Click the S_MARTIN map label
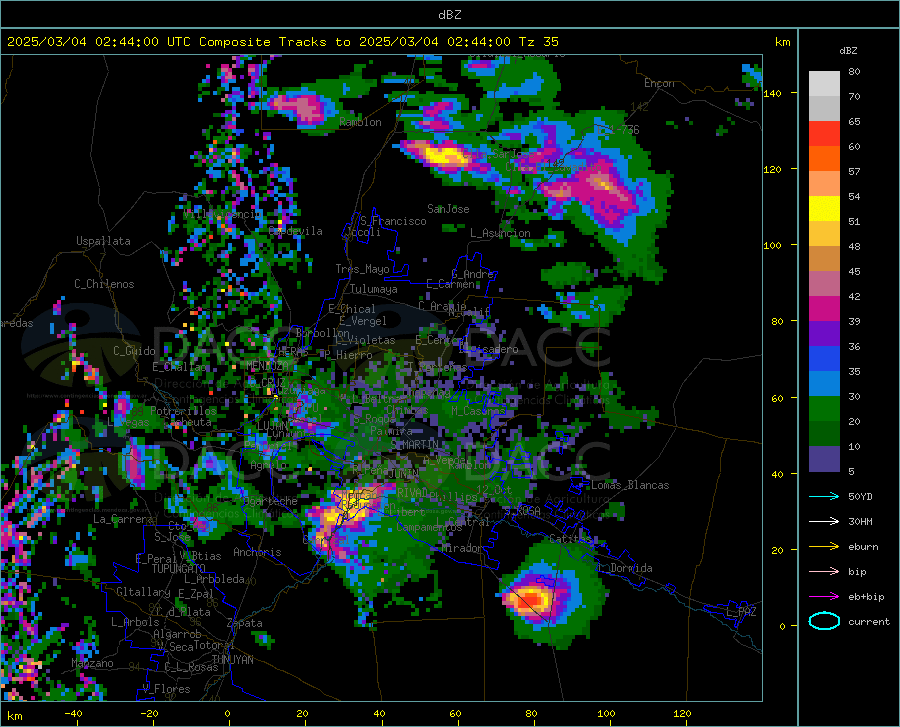 click(x=414, y=445)
